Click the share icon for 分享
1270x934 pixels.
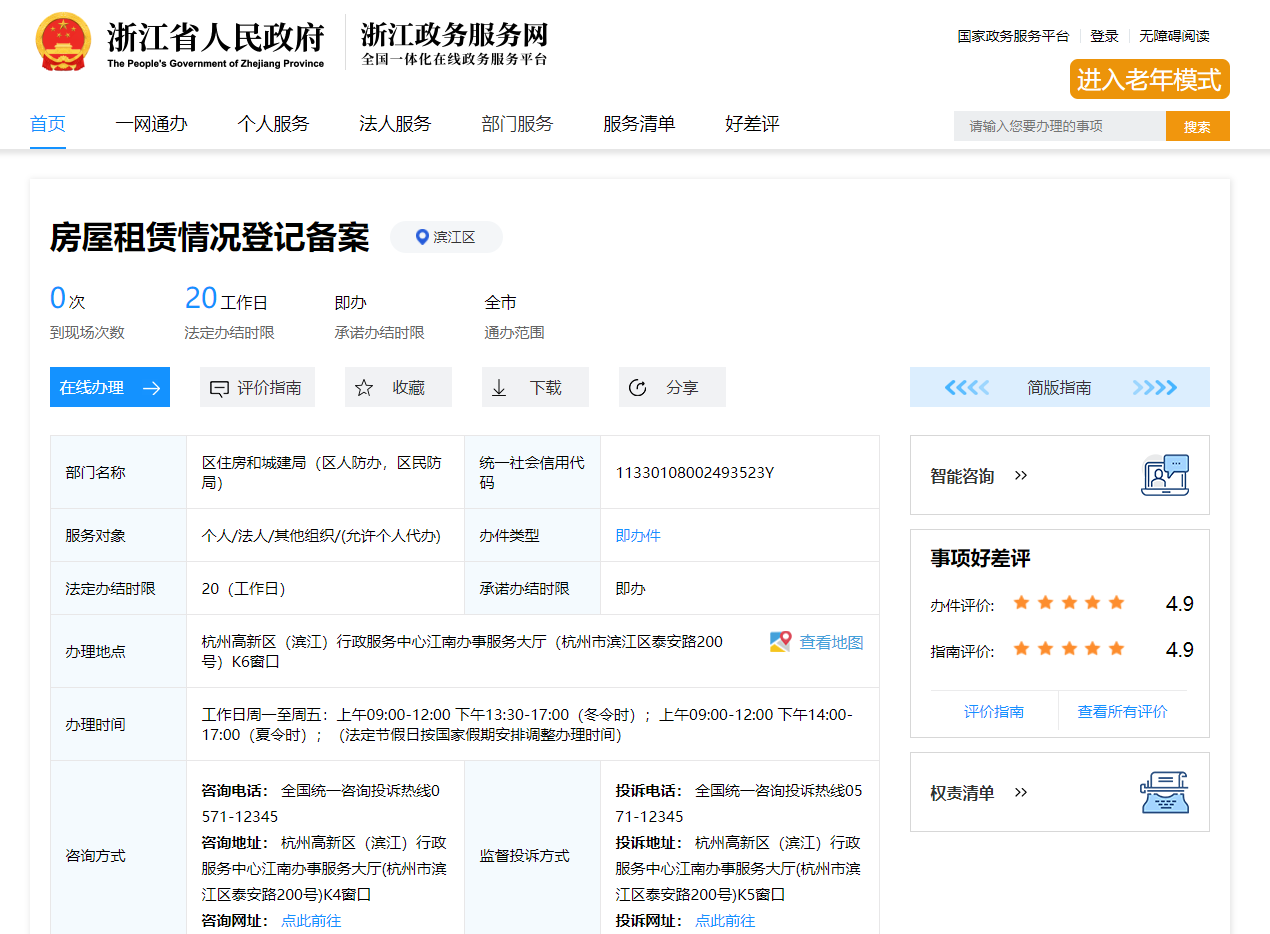[x=637, y=388]
